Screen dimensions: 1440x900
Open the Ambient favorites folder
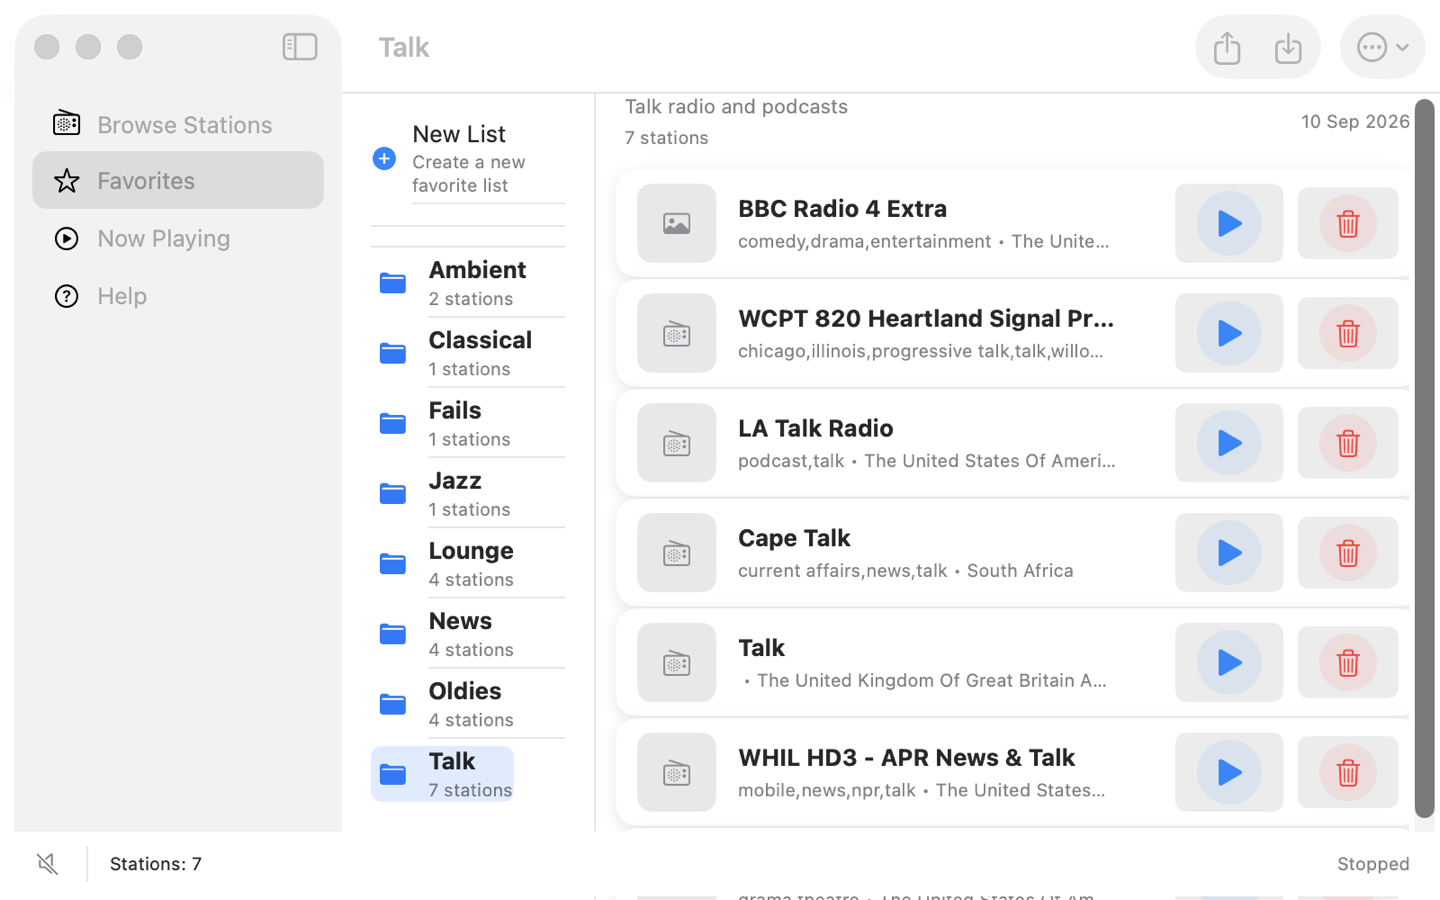coord(468,283)
